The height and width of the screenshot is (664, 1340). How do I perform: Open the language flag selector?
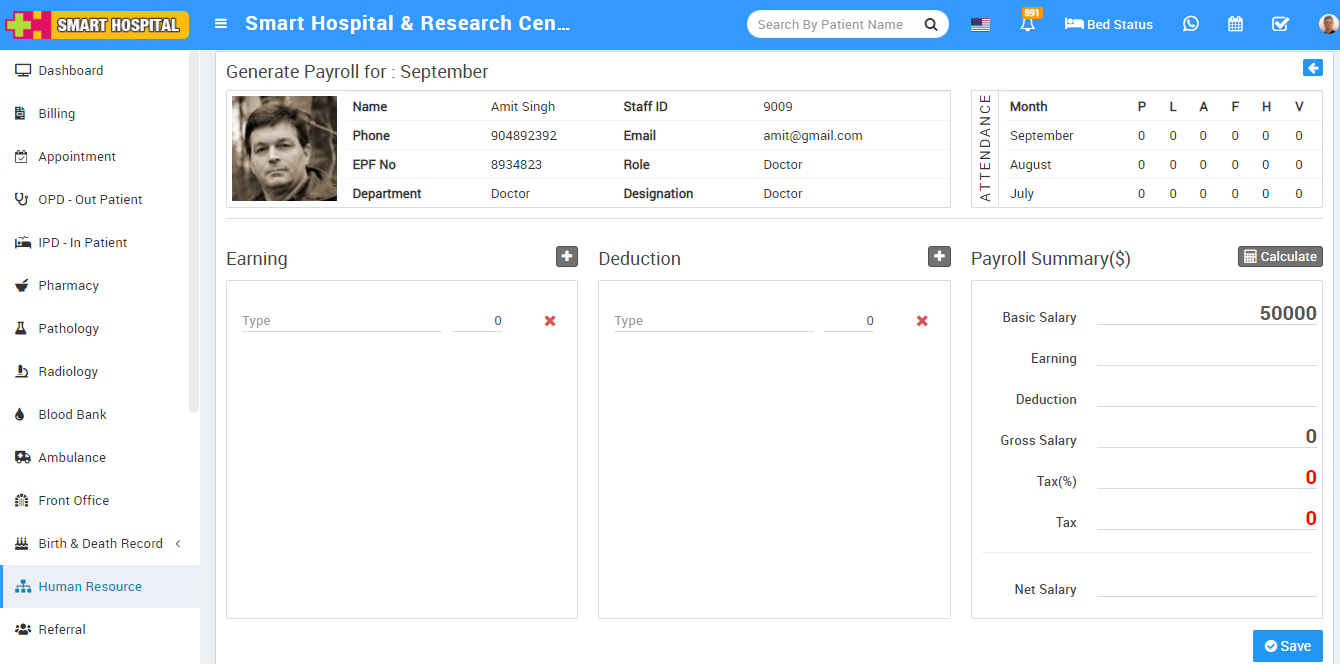click(980, 25)
